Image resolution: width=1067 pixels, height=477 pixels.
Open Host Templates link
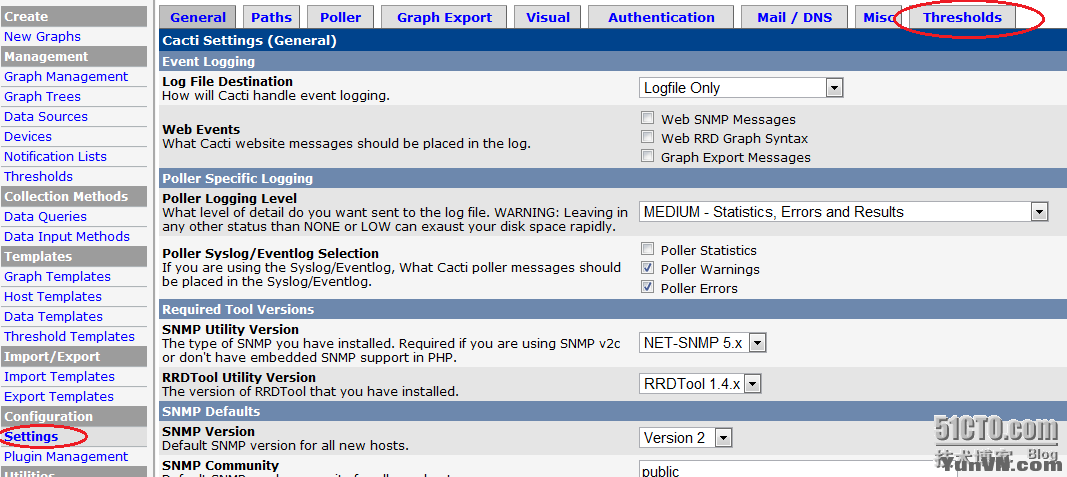(x=53, y=297)
